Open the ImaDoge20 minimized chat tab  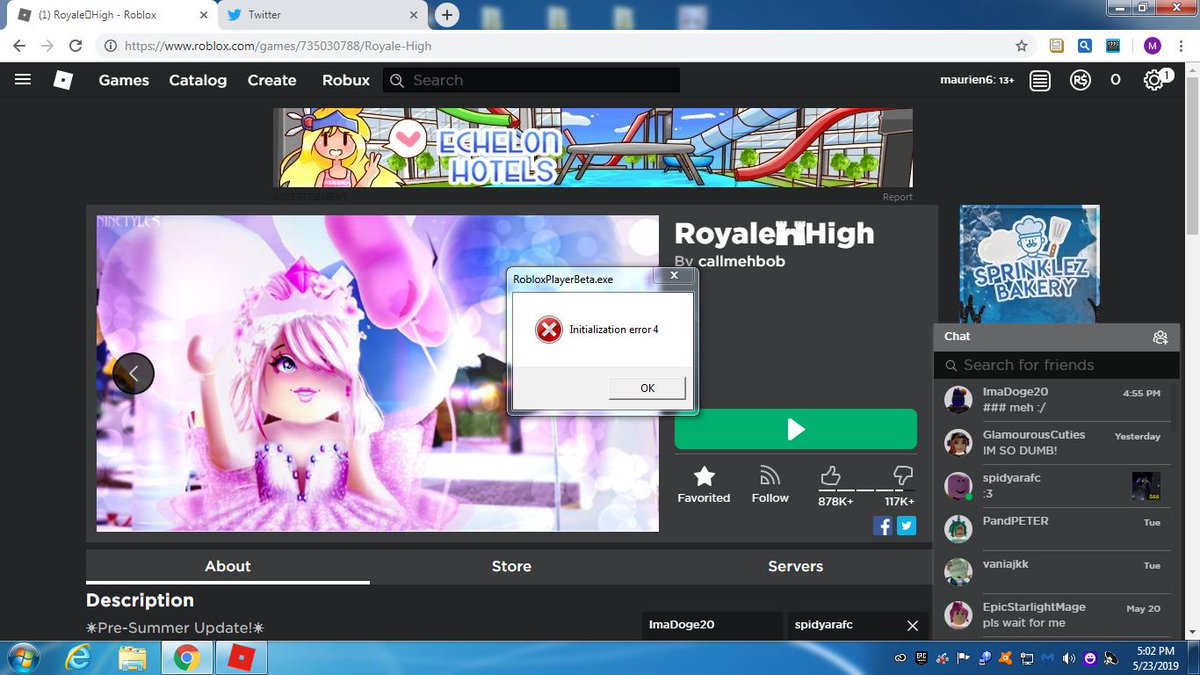pos(710,625)
